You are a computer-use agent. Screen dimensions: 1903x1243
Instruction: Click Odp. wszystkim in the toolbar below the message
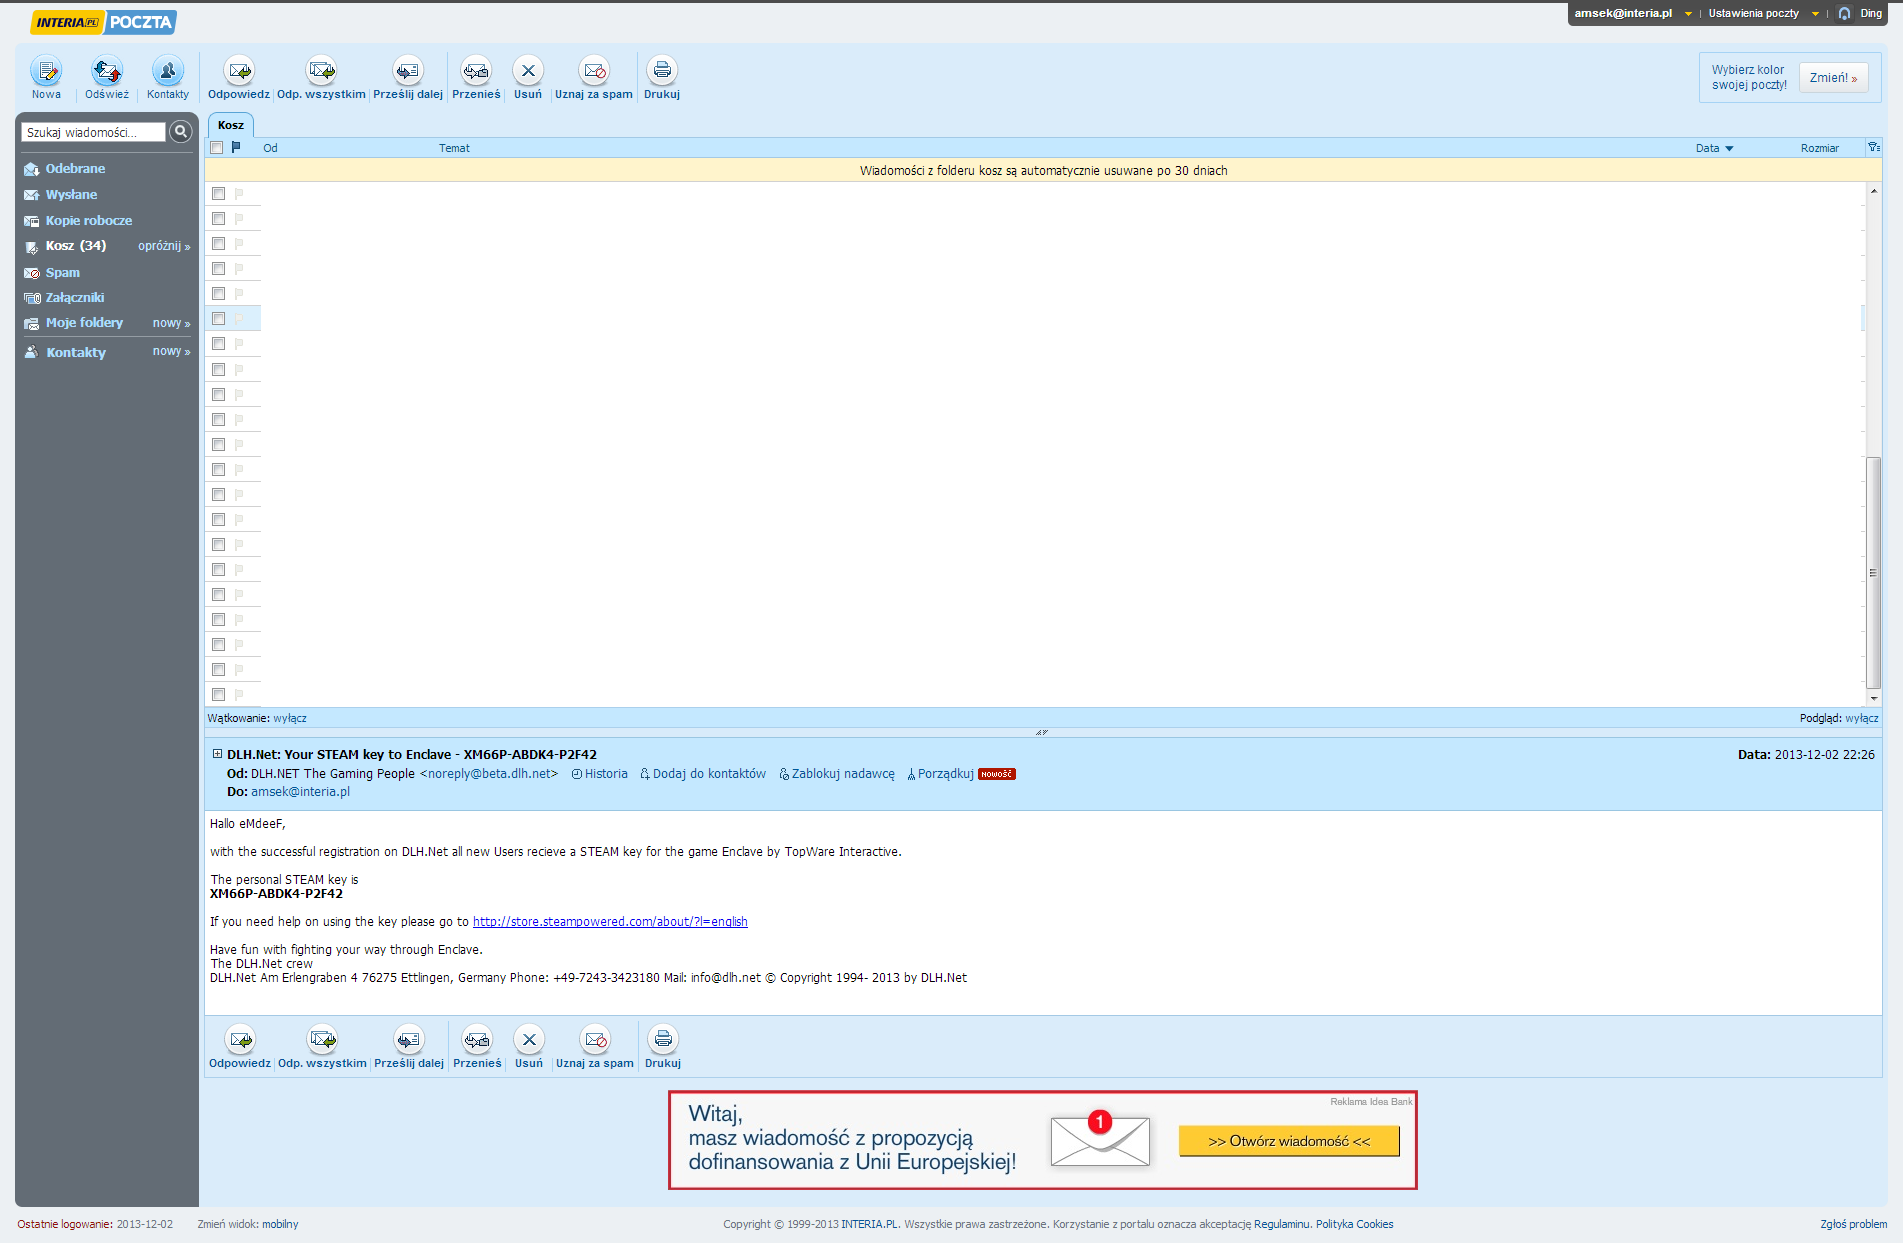[322, 1046]
